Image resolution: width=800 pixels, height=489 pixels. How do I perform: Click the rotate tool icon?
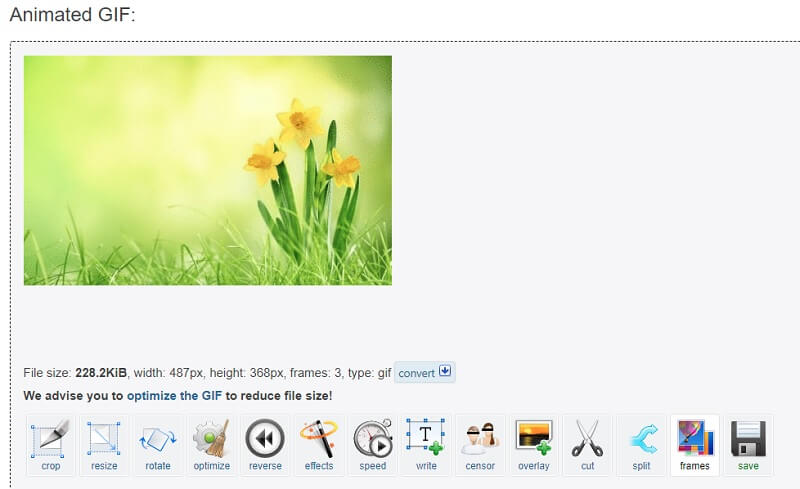click(x=157, y=438)
